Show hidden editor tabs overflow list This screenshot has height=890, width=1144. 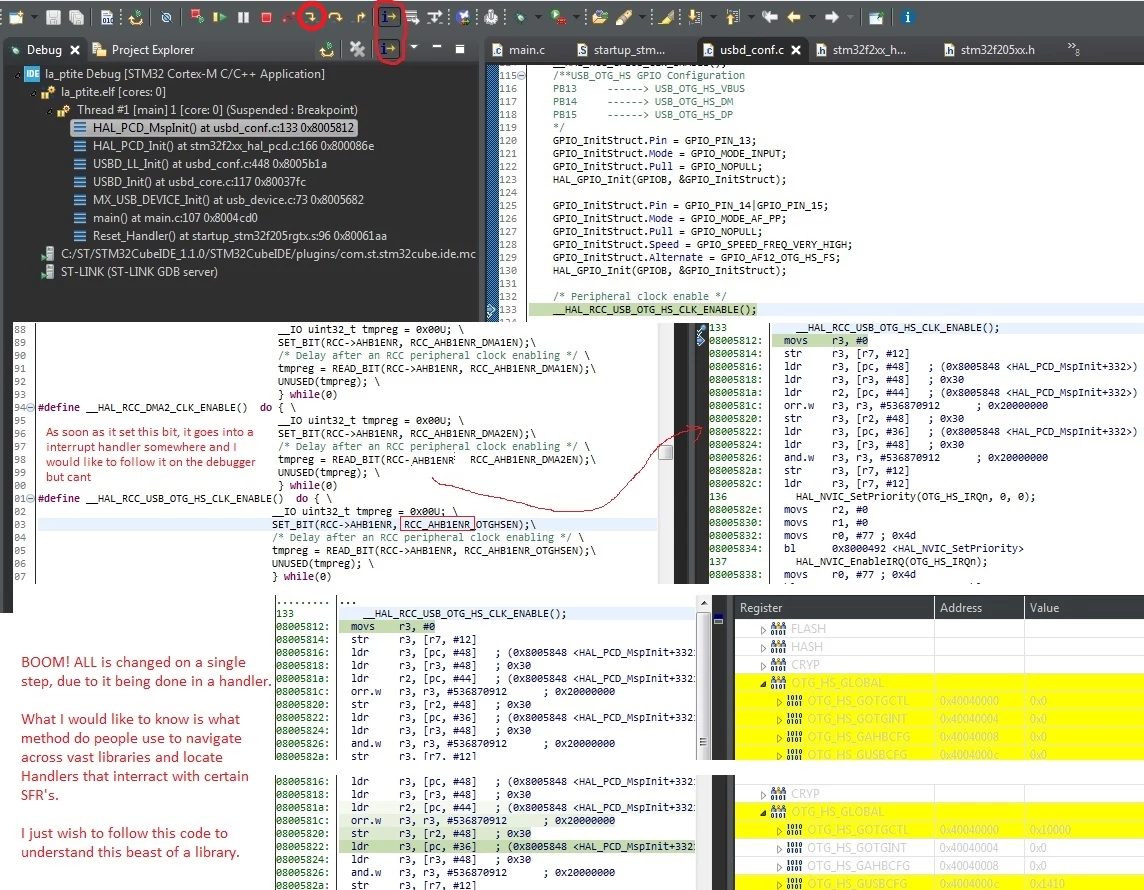(x=1074, y=49)
